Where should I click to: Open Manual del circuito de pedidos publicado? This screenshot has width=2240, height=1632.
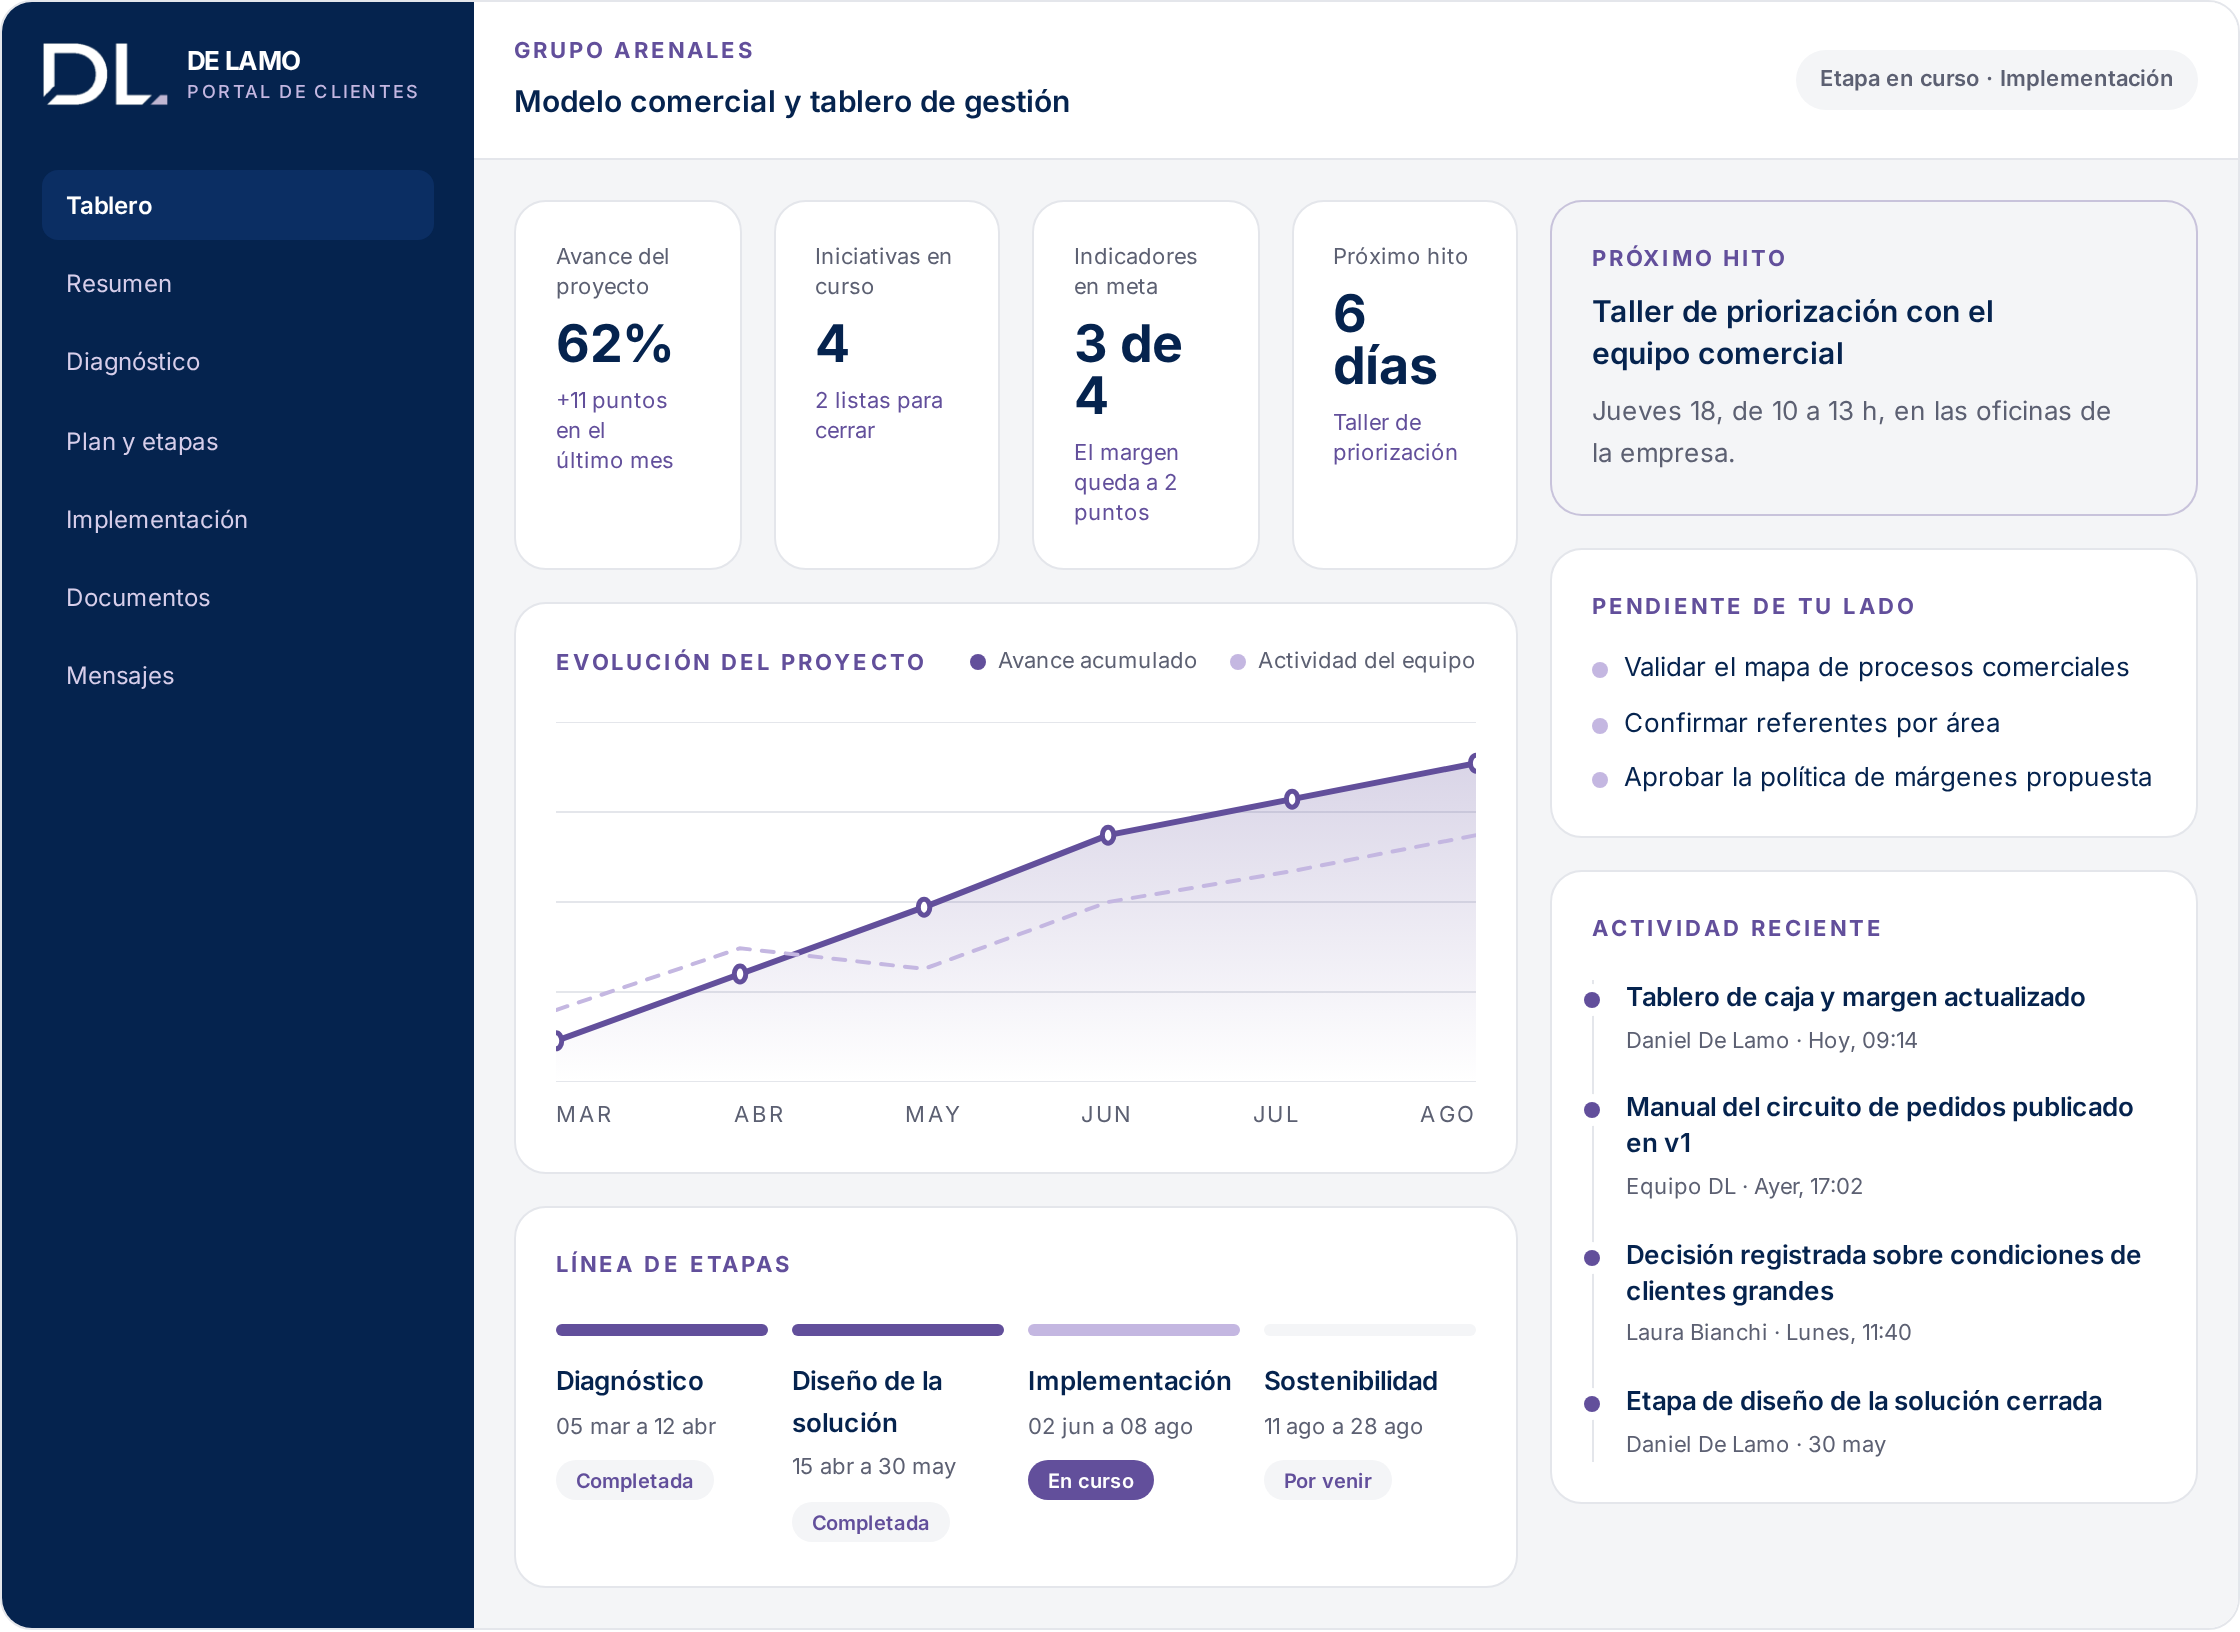(x=1879, y=1125)
